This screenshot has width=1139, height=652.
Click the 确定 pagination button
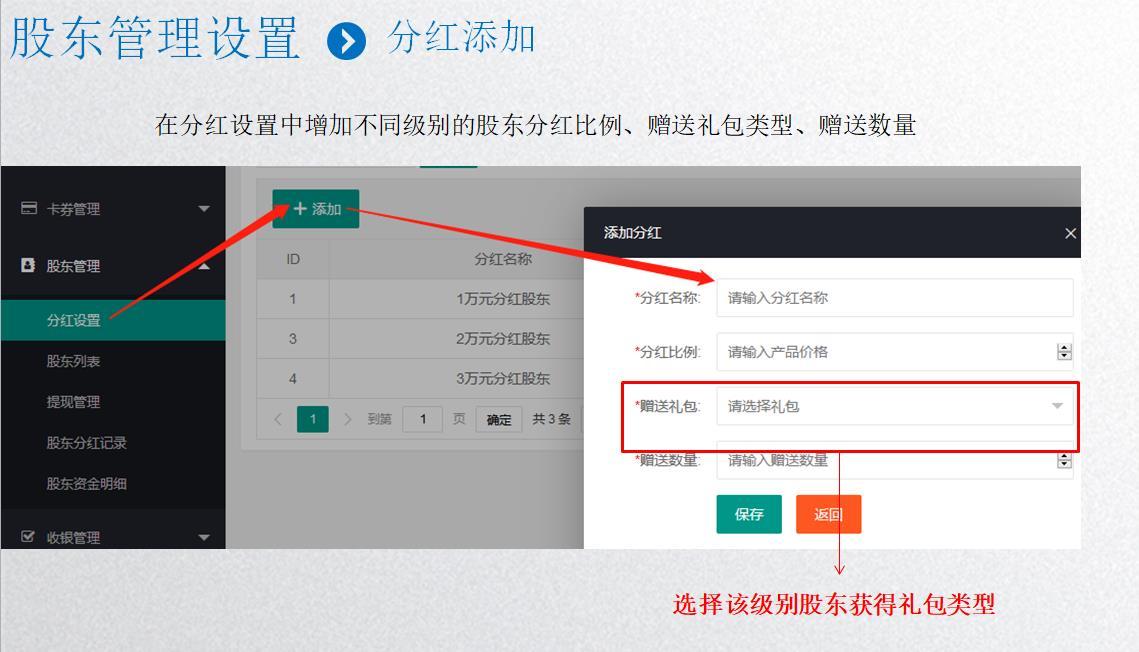498,419
